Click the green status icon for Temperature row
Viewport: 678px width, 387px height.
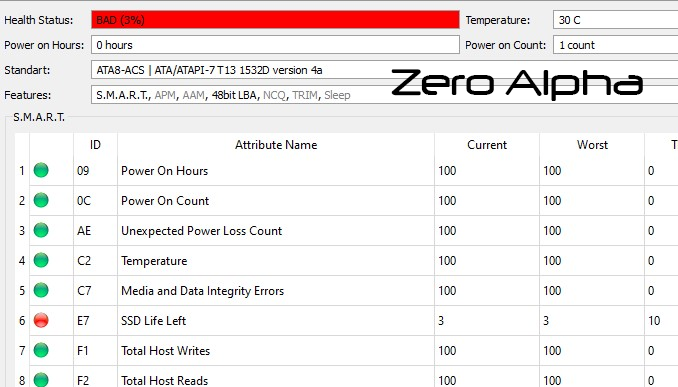coord(41,260)
